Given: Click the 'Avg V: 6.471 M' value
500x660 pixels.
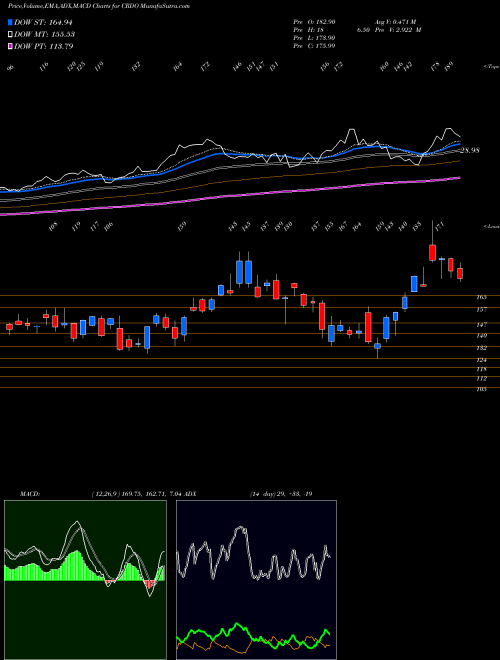Looking at the screenshot, I should [397, 22].
